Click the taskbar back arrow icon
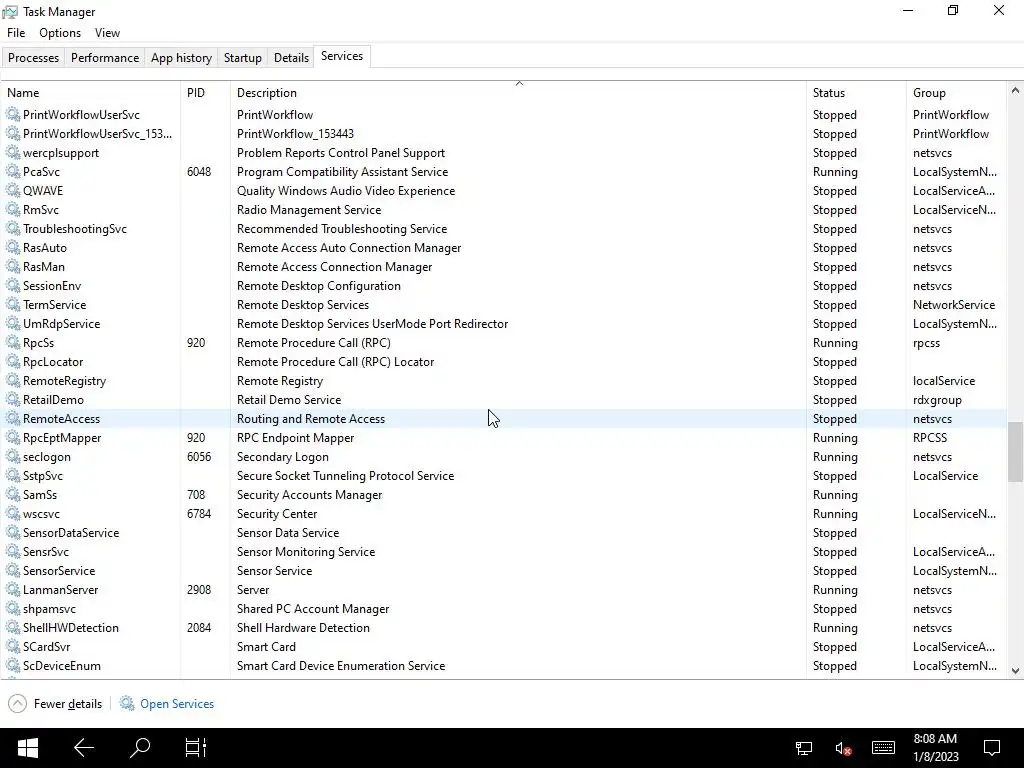The height and width of the screenshot is (768, 1024). 84,748
